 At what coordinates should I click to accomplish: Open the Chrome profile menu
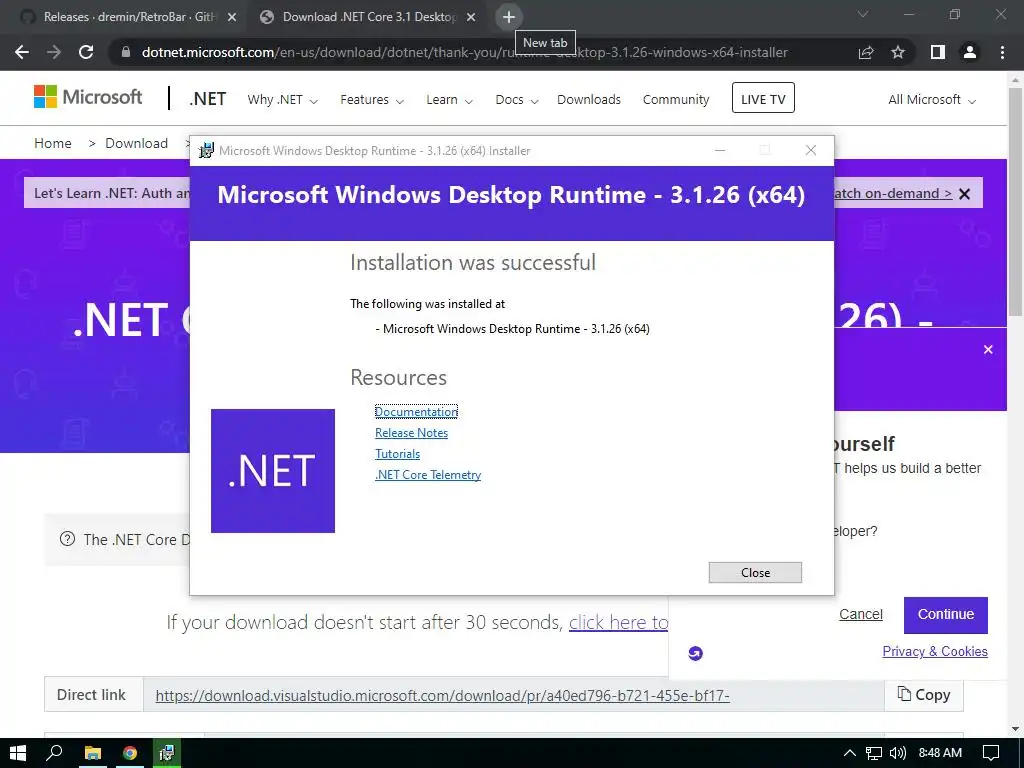(x=970, y=52)
